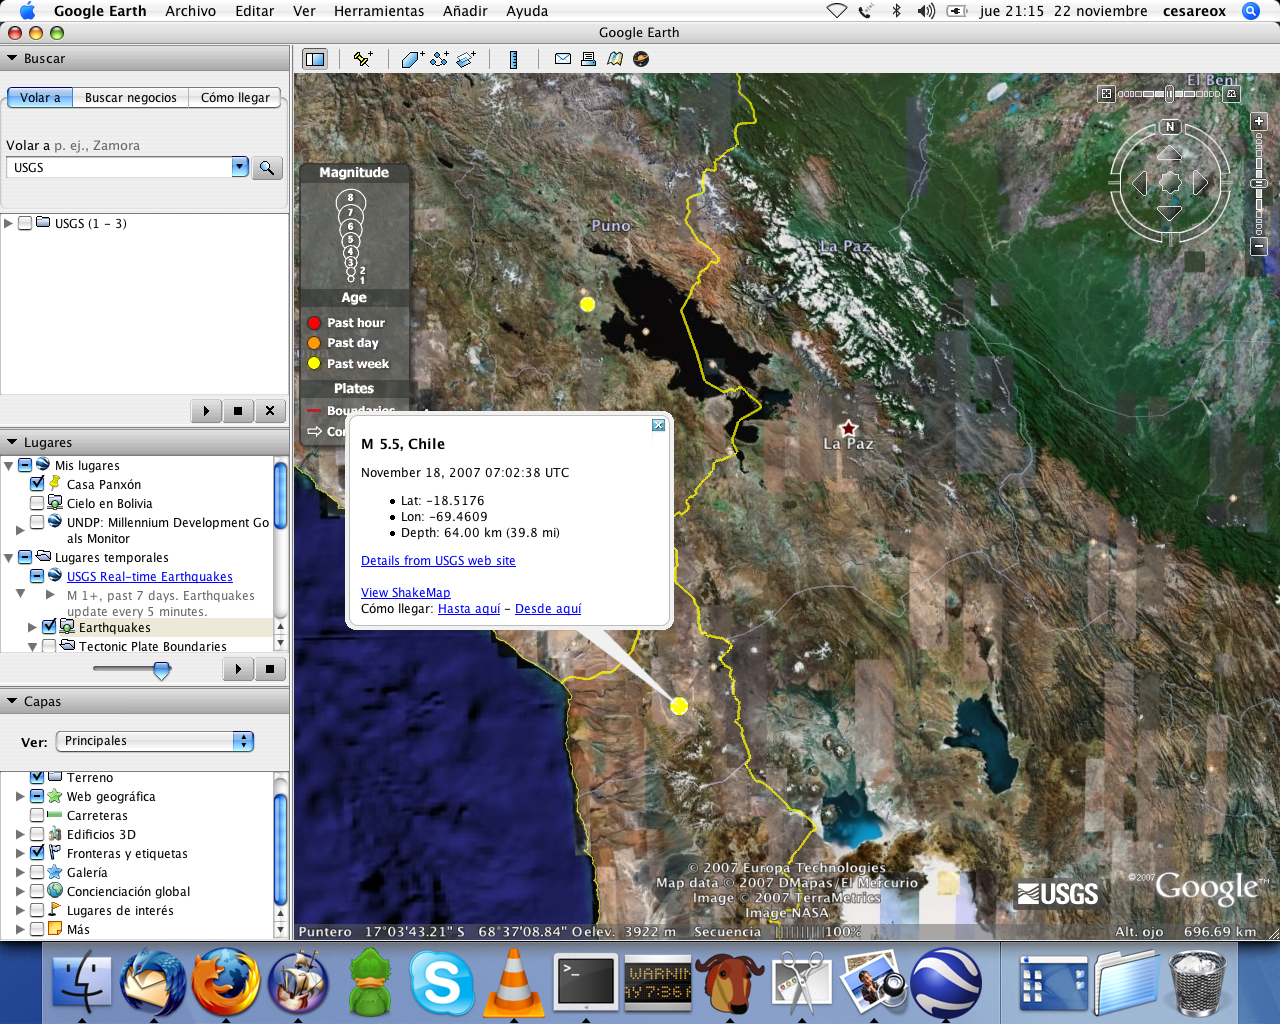The width and height of the screenshot is (1280, 1024).
Task: Open Google Earth from the Dock
Action: pos(946,983)
